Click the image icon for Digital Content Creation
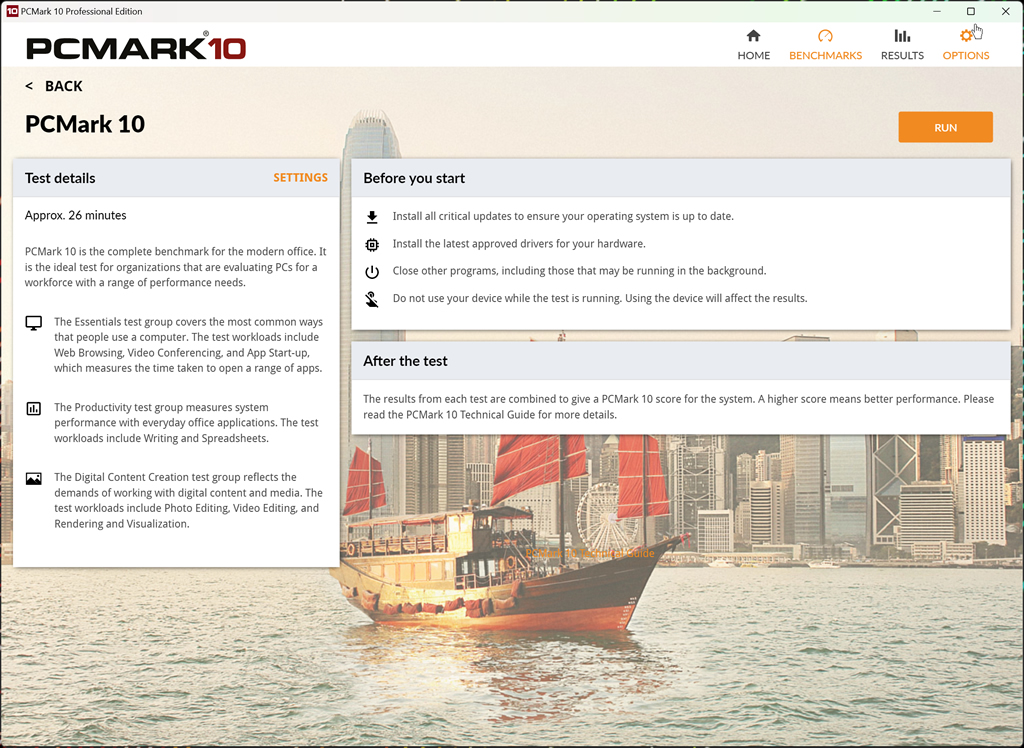The height and width of the screenshot is (748, 1024). [33, 478]
